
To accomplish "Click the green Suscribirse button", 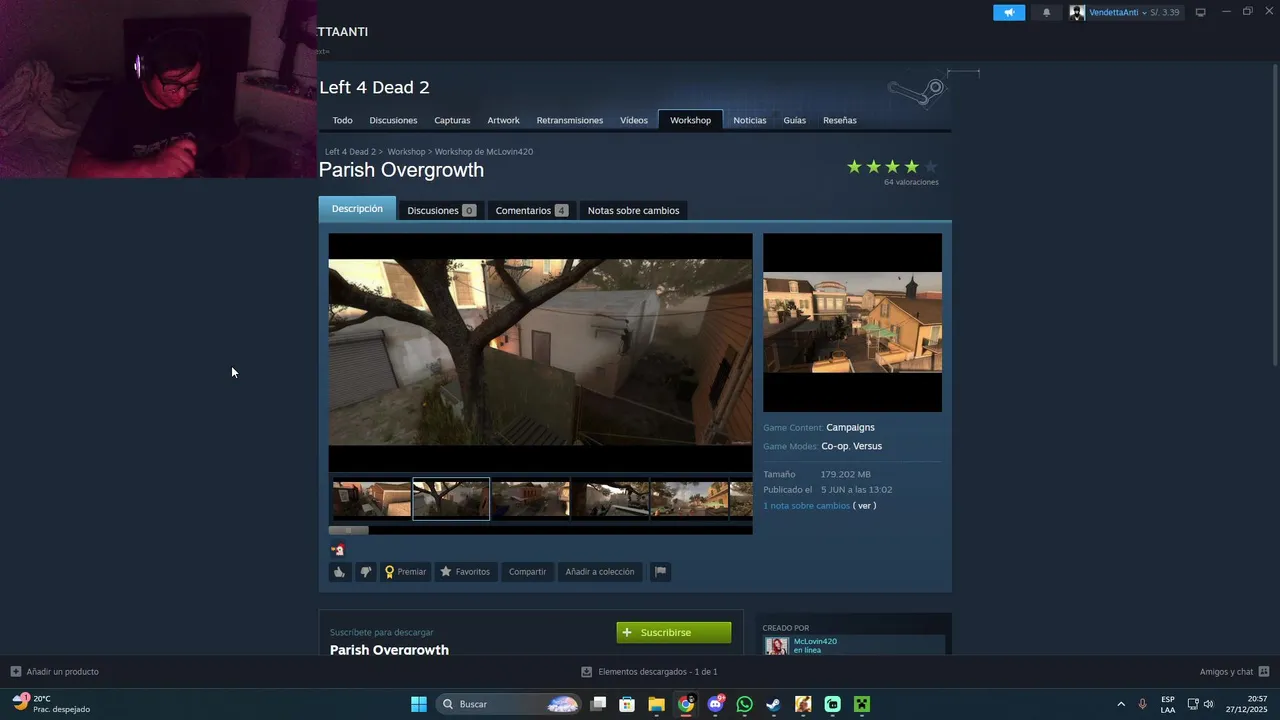I will coord(674,632).
